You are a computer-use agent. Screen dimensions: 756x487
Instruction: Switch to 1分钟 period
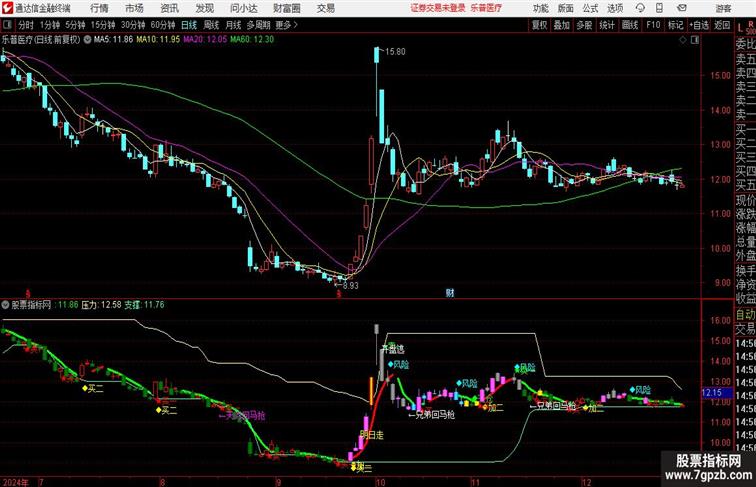[50, 25]
